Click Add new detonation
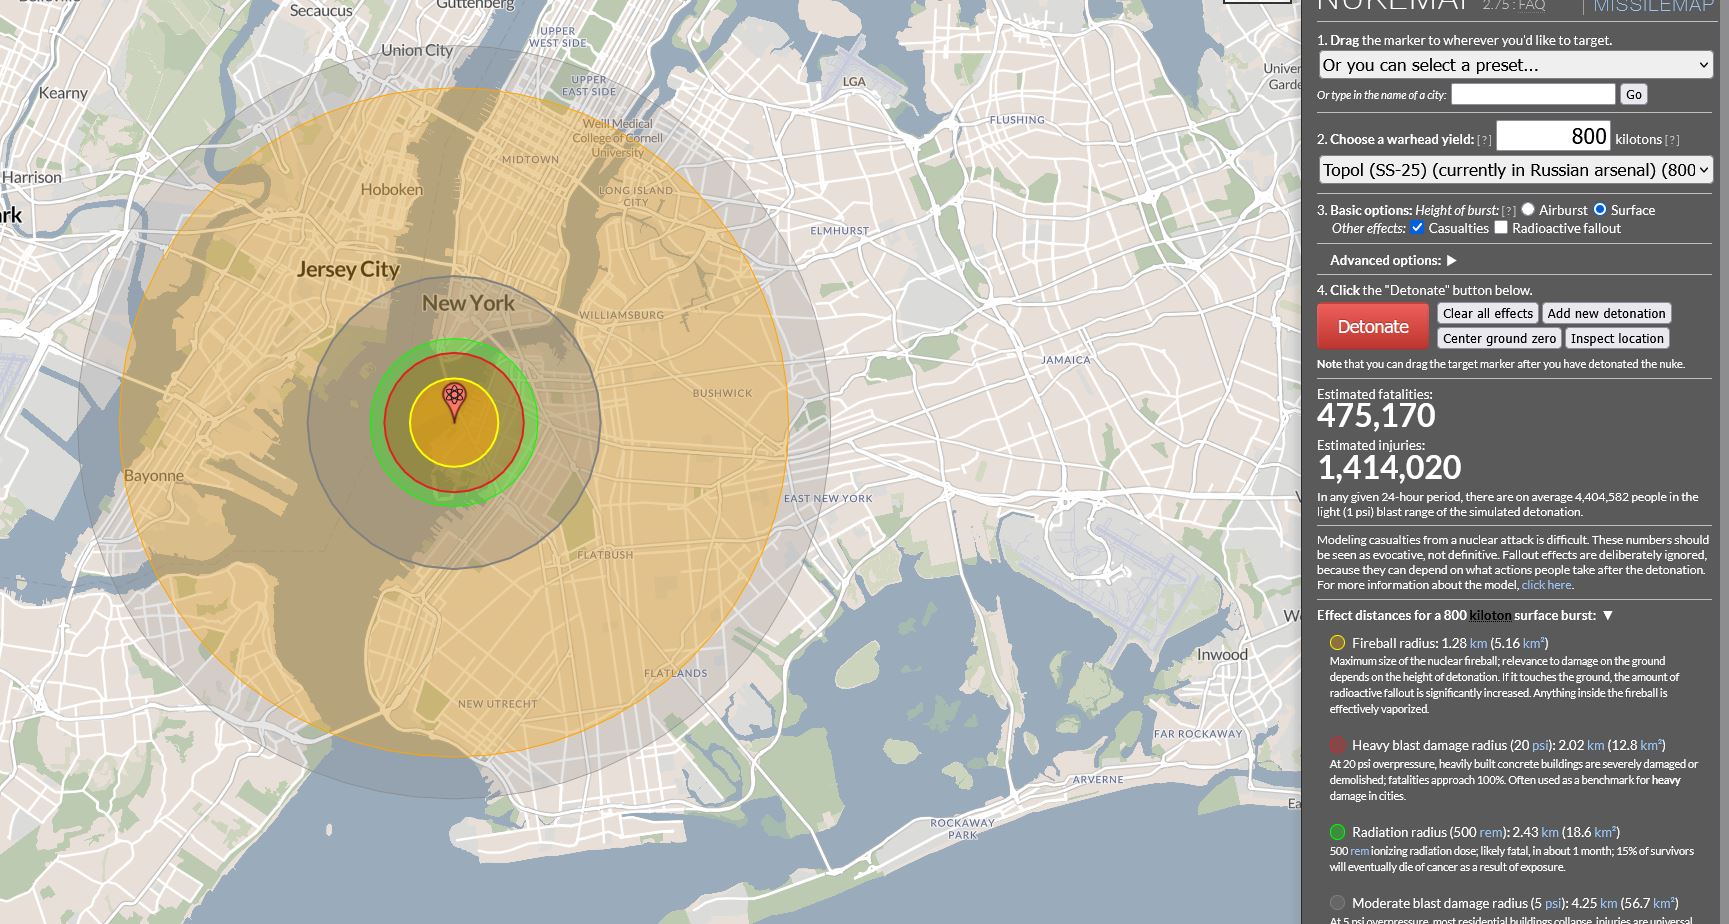Image resolution: width=1729 pixels, height=924 pixels. (1606, 313)
